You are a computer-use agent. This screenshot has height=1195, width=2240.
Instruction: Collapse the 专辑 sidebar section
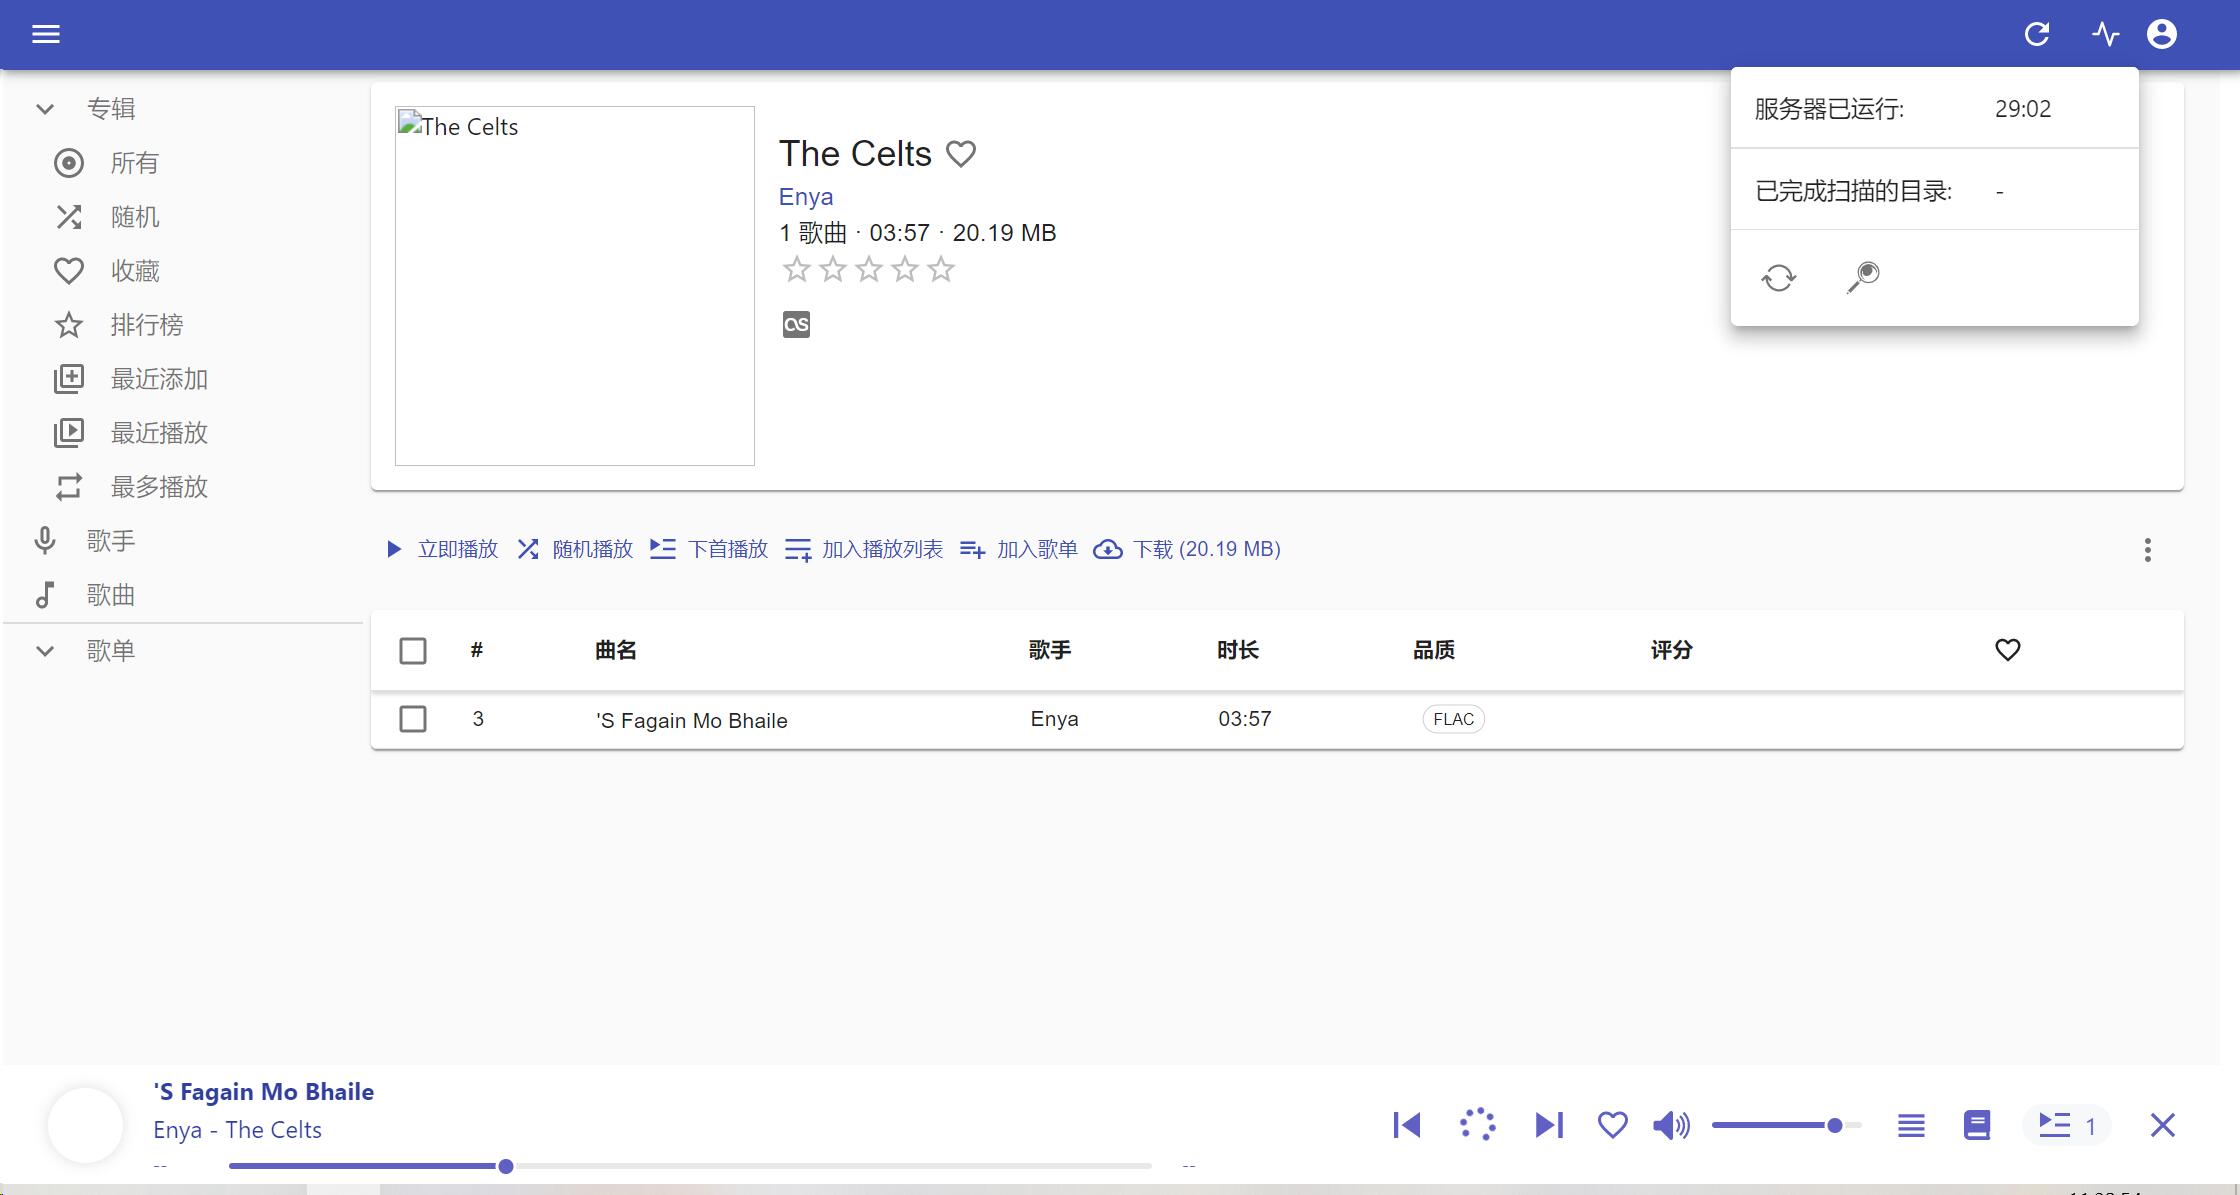click(45, 109)
